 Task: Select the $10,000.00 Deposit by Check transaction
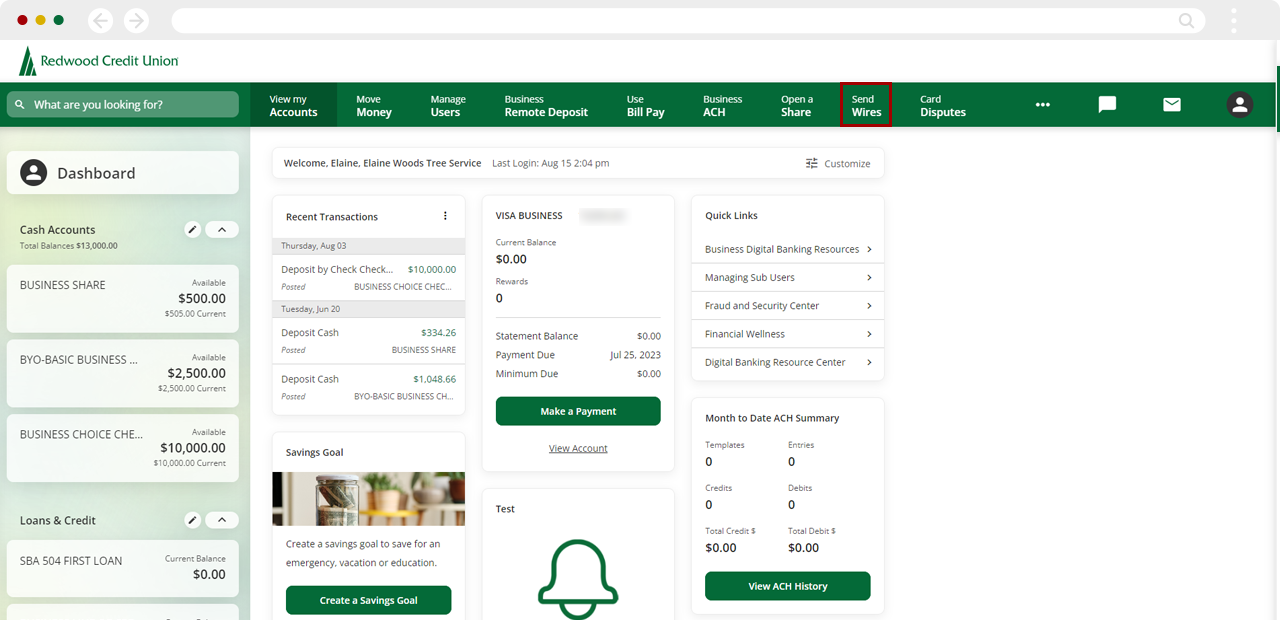coord(368,277)
